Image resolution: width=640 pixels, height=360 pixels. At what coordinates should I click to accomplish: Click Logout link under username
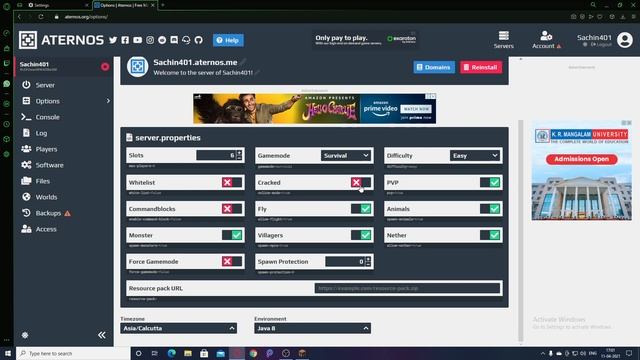coord(602,44)
